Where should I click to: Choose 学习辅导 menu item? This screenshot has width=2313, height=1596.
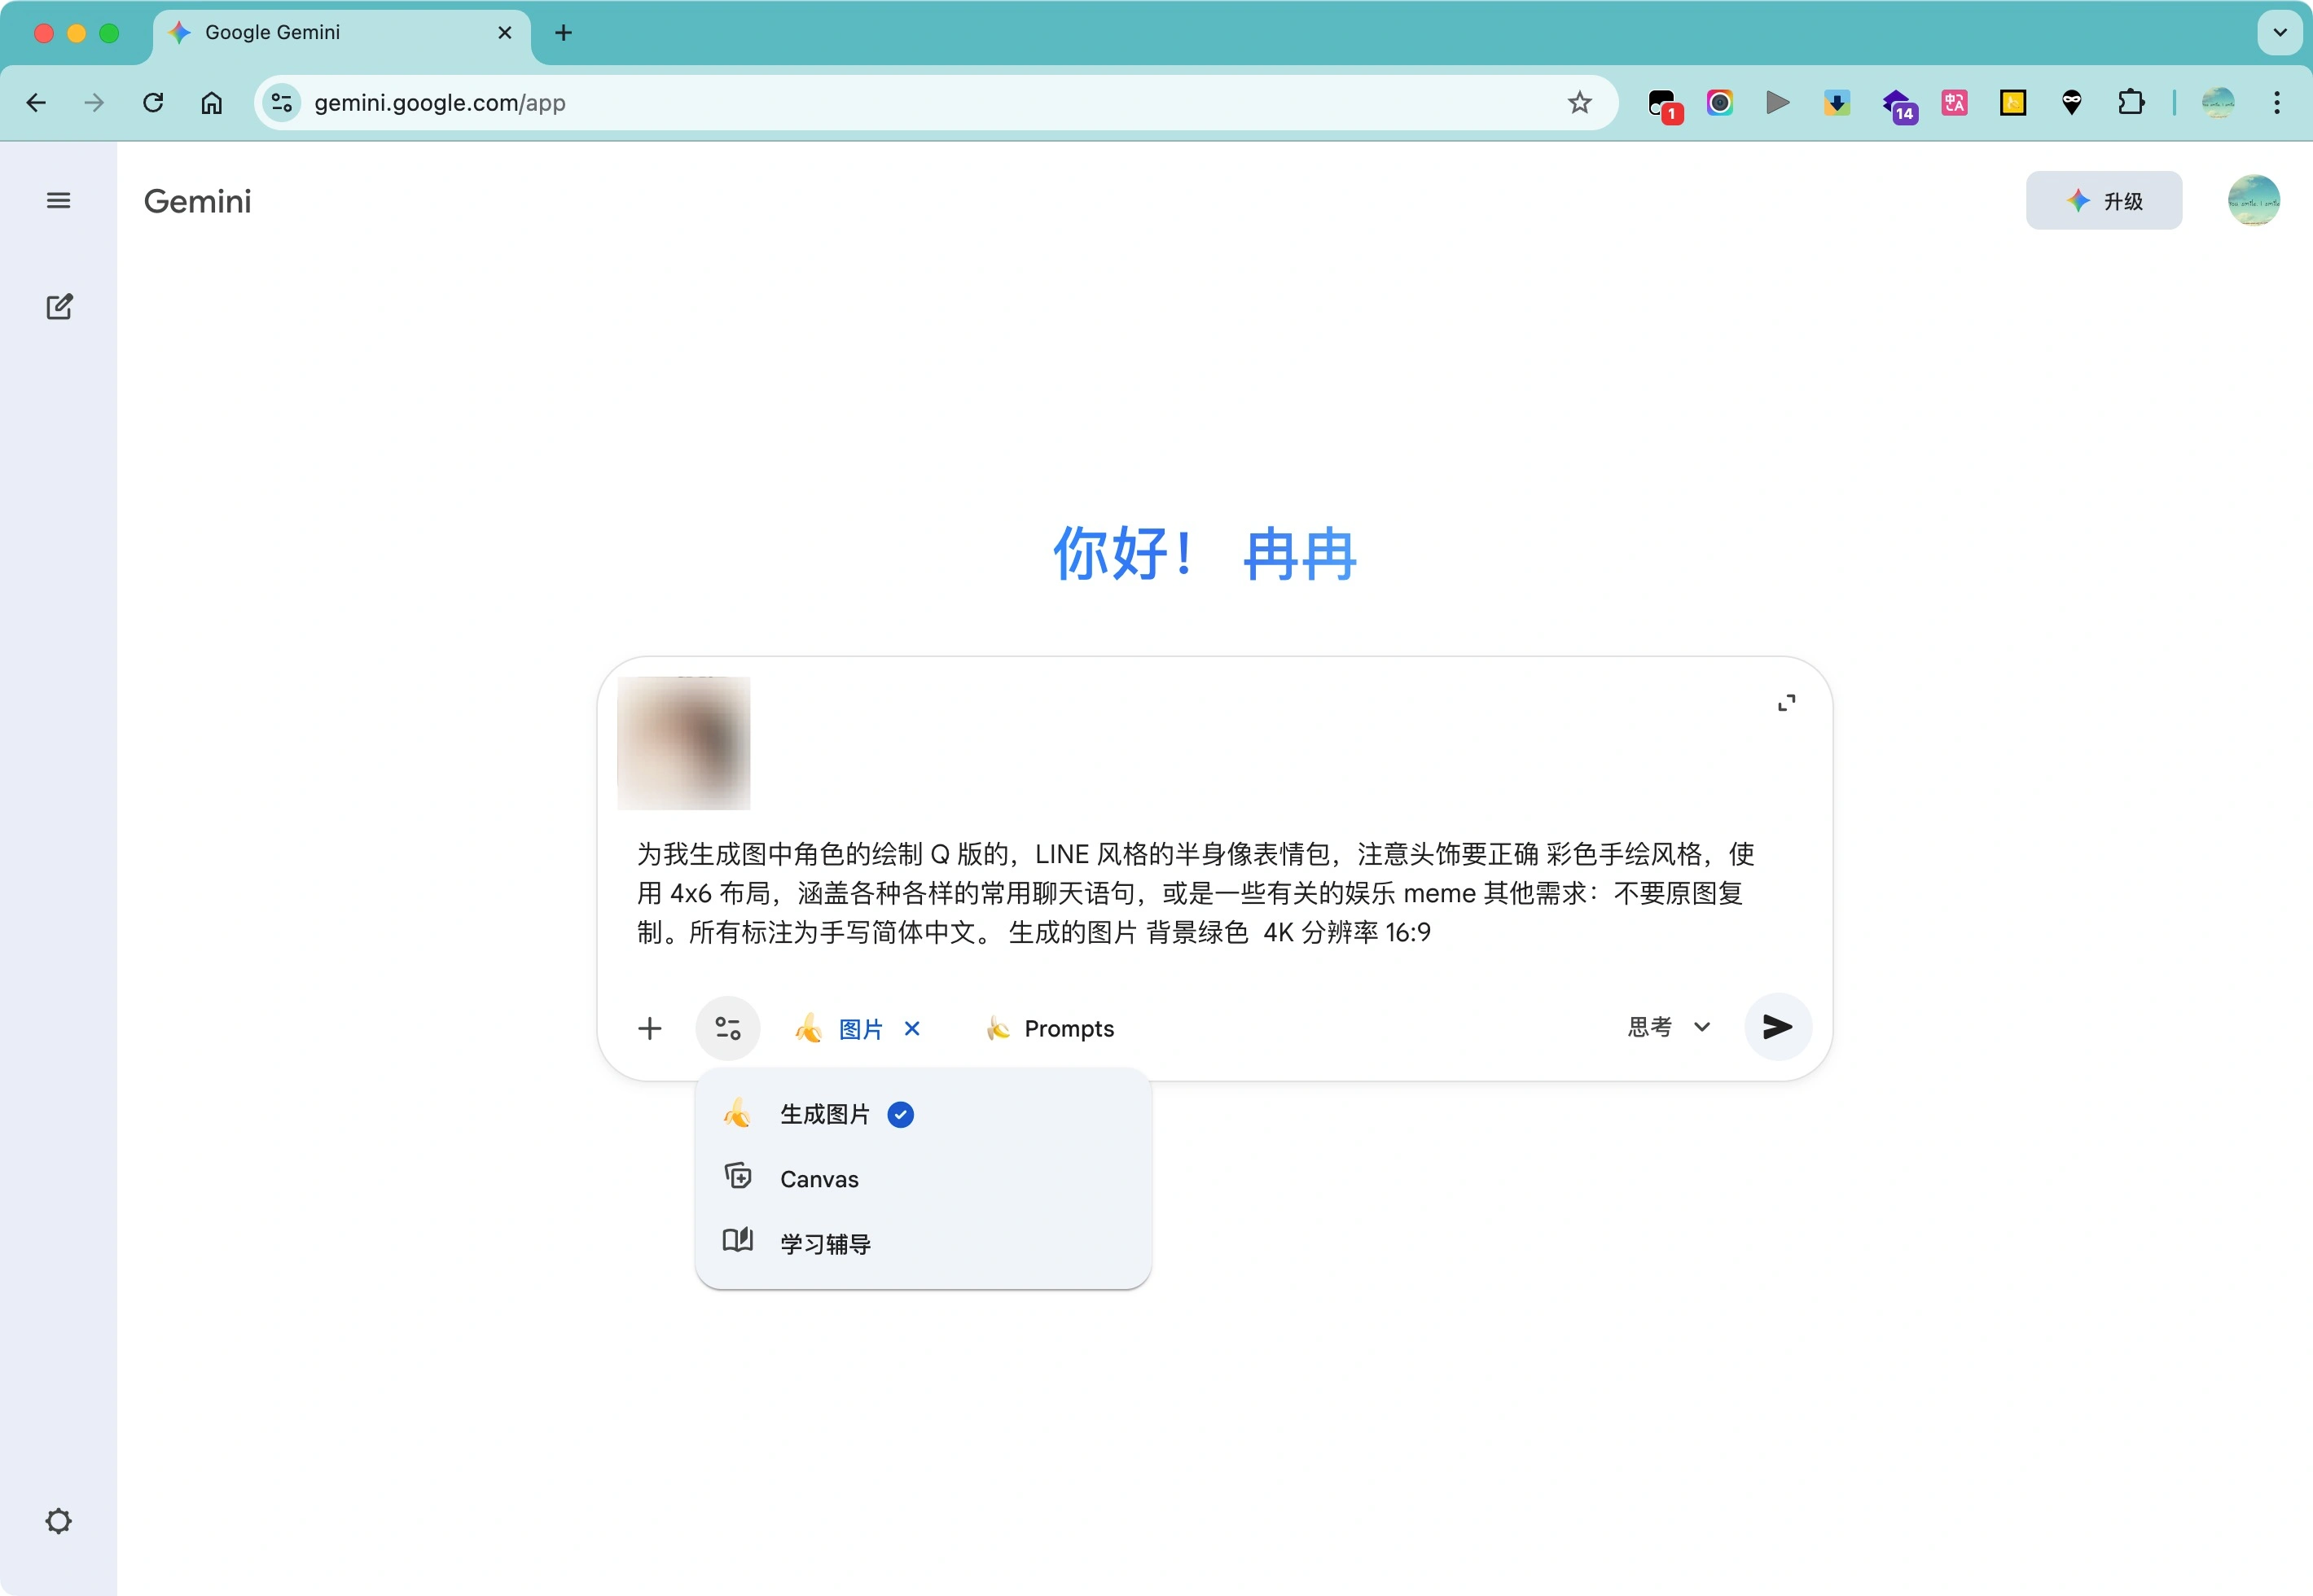click(x=825, y=1243)
